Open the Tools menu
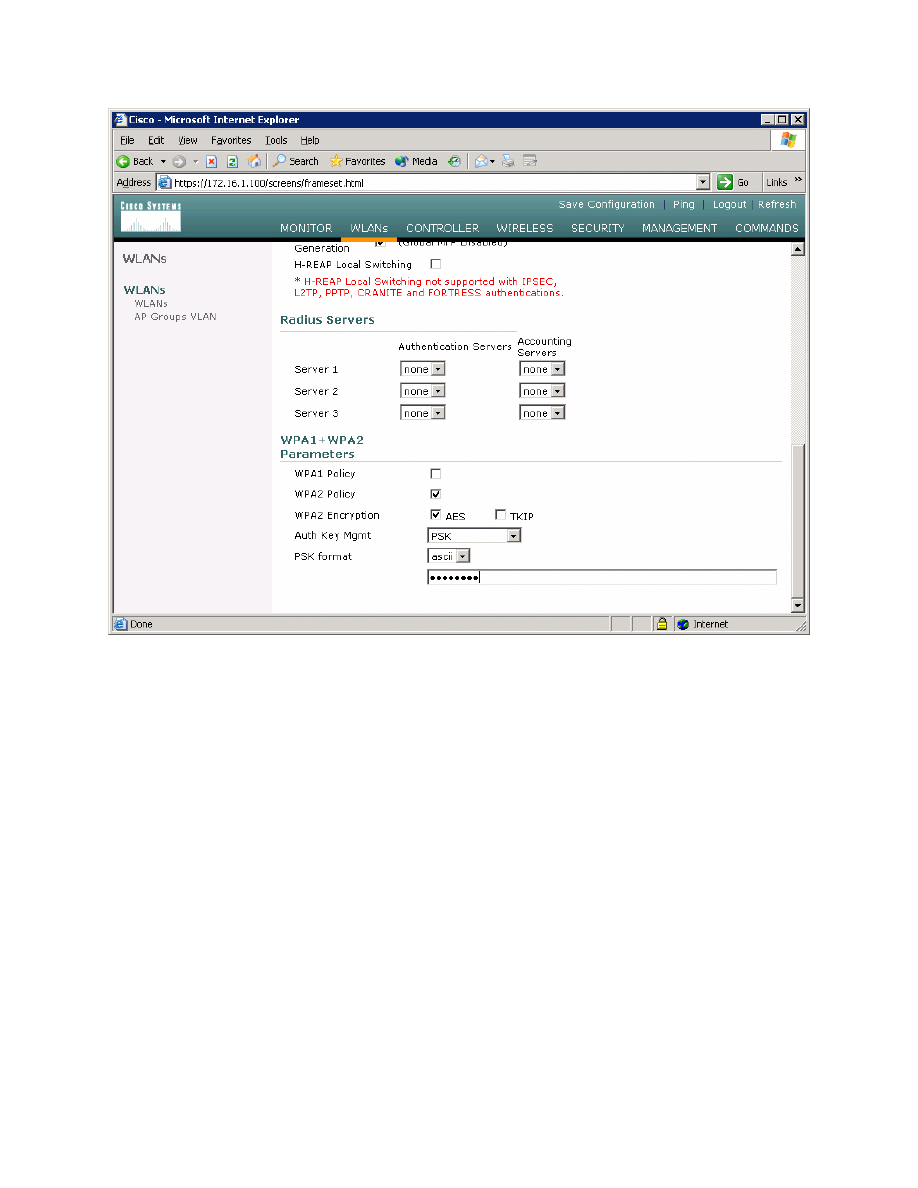918x1188 pixels. [x=276, y=141]
